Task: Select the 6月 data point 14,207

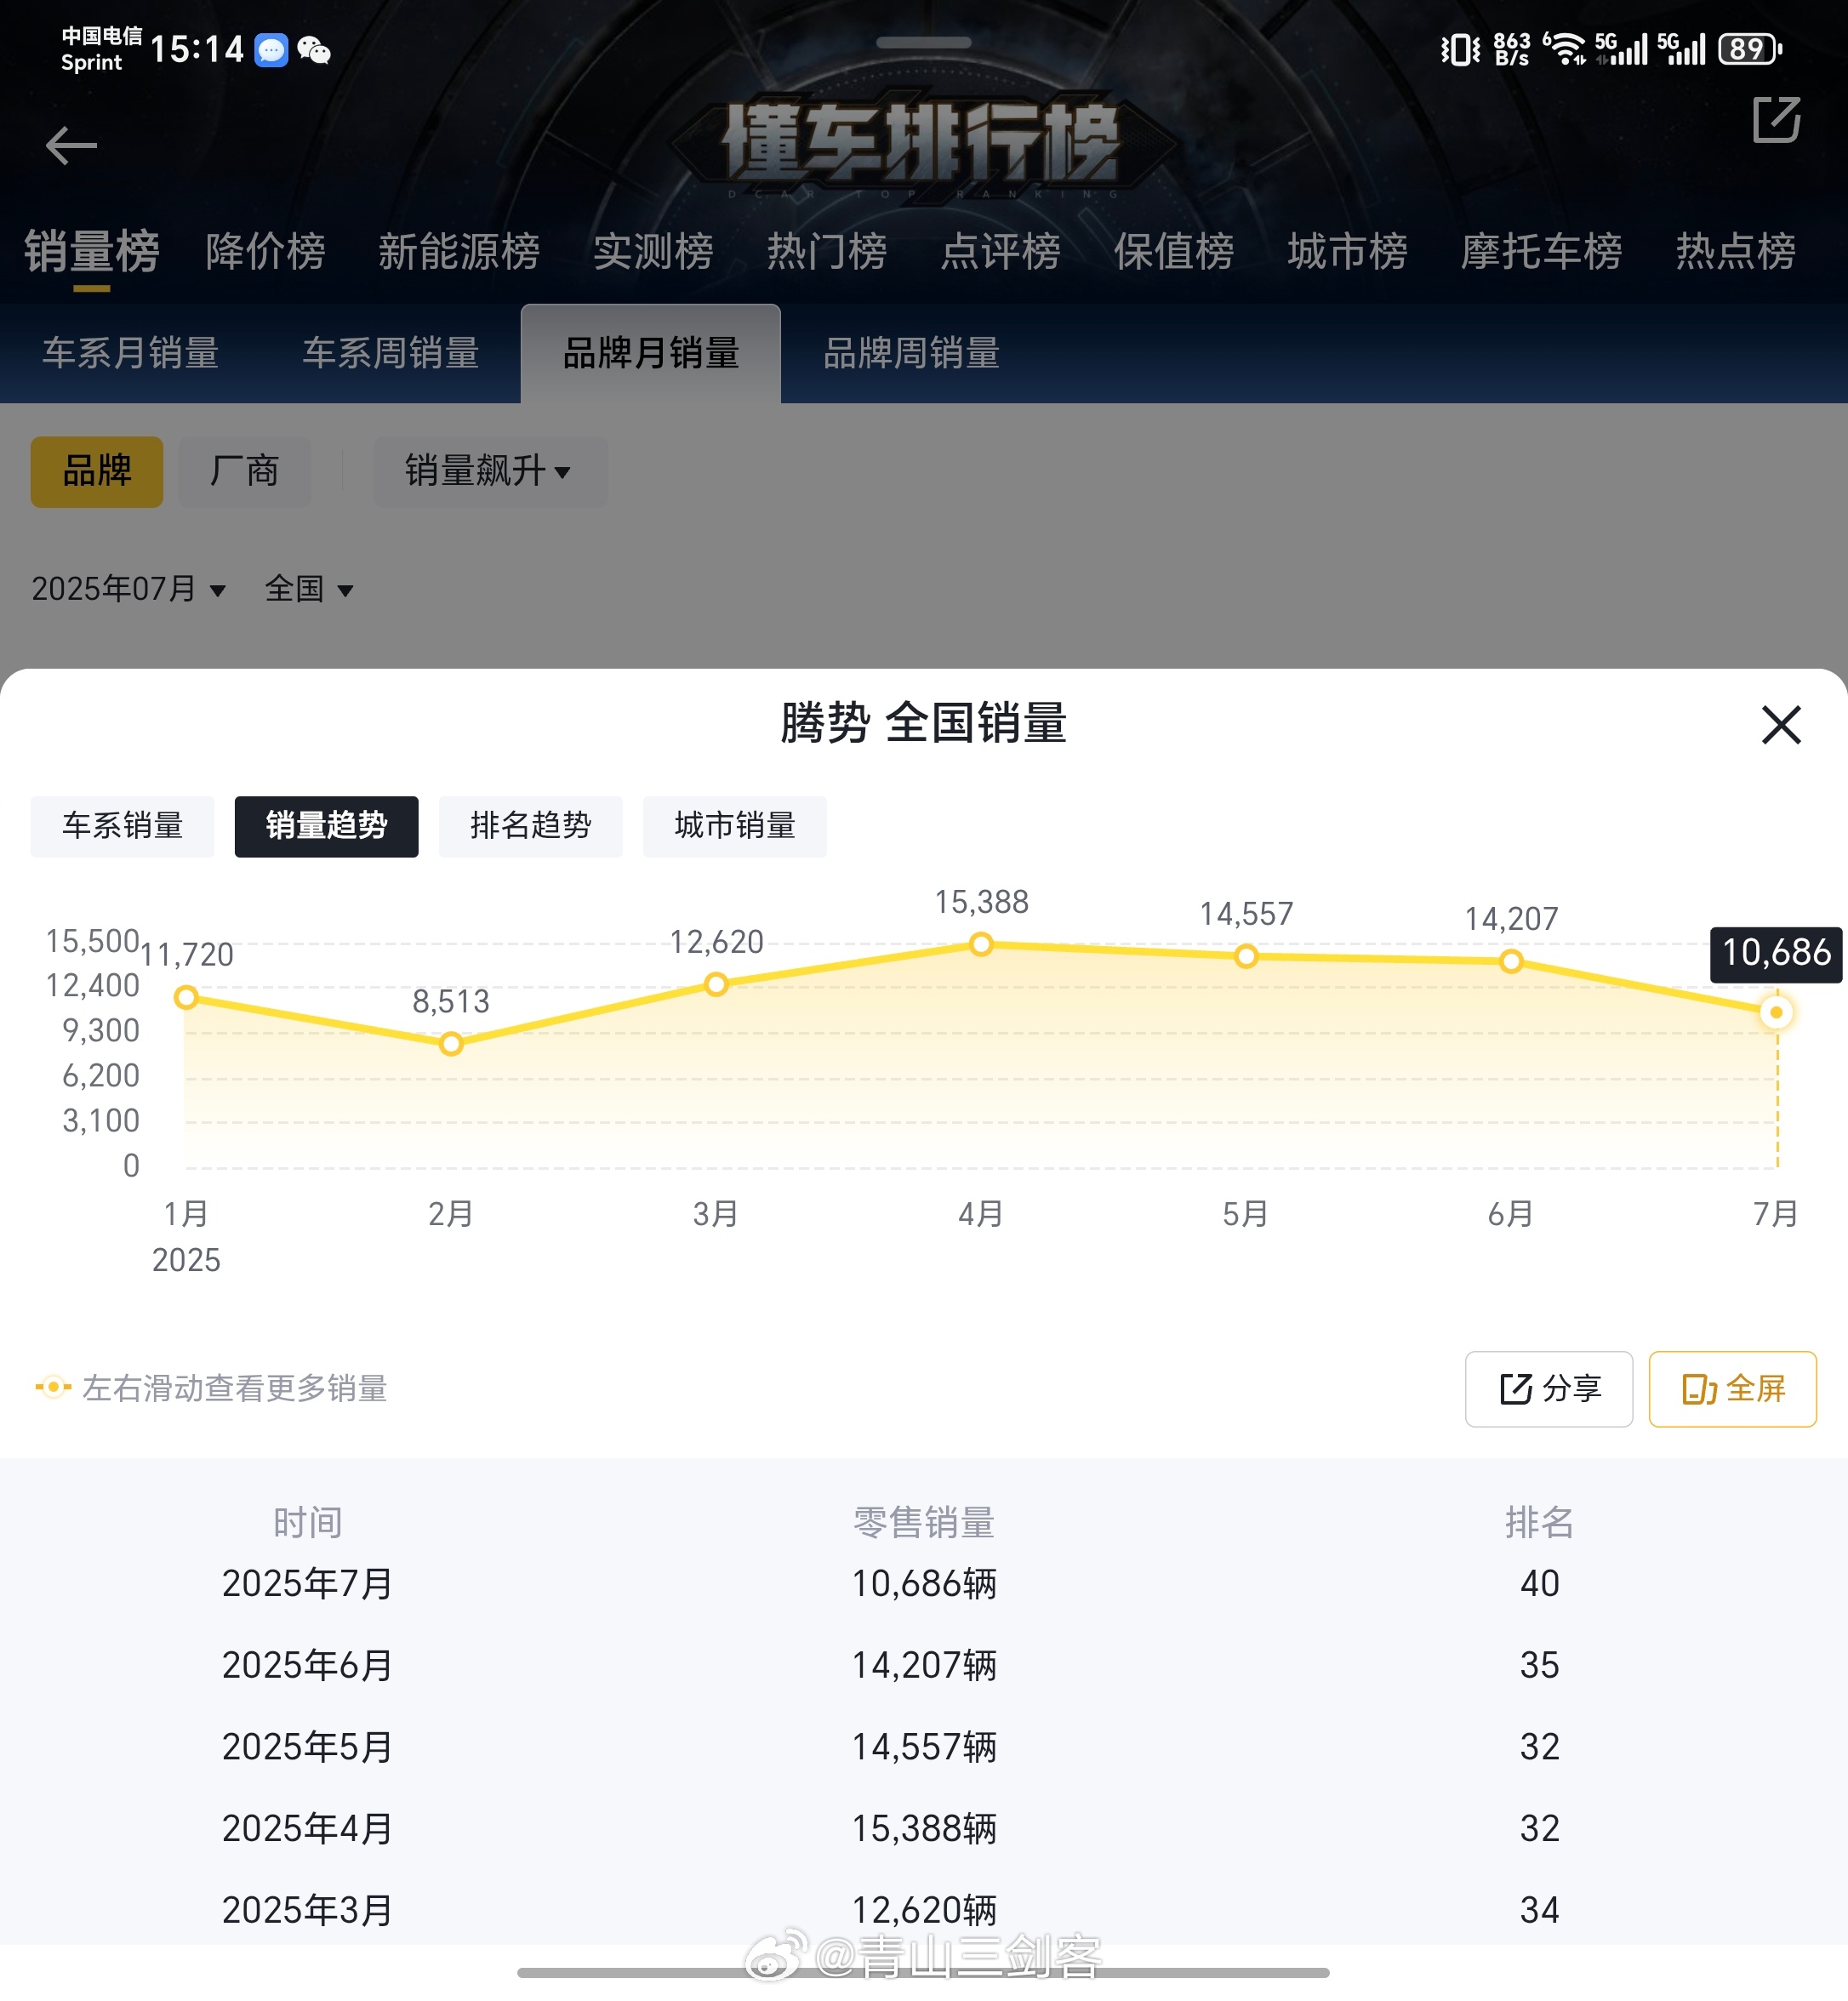Action: pos(1511,961)
